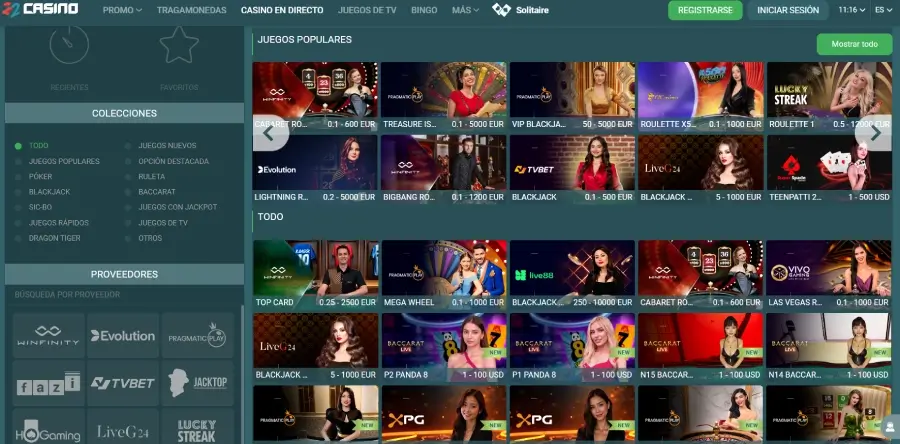Screen dimensions: 900x444
Task: Open the P1 Panda 8 game thumbnail
Action: pyautogui.click(x=572, y=340)
